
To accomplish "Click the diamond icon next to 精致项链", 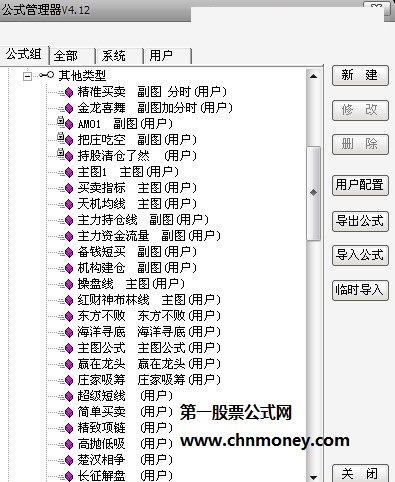I will tap(69, 428).
